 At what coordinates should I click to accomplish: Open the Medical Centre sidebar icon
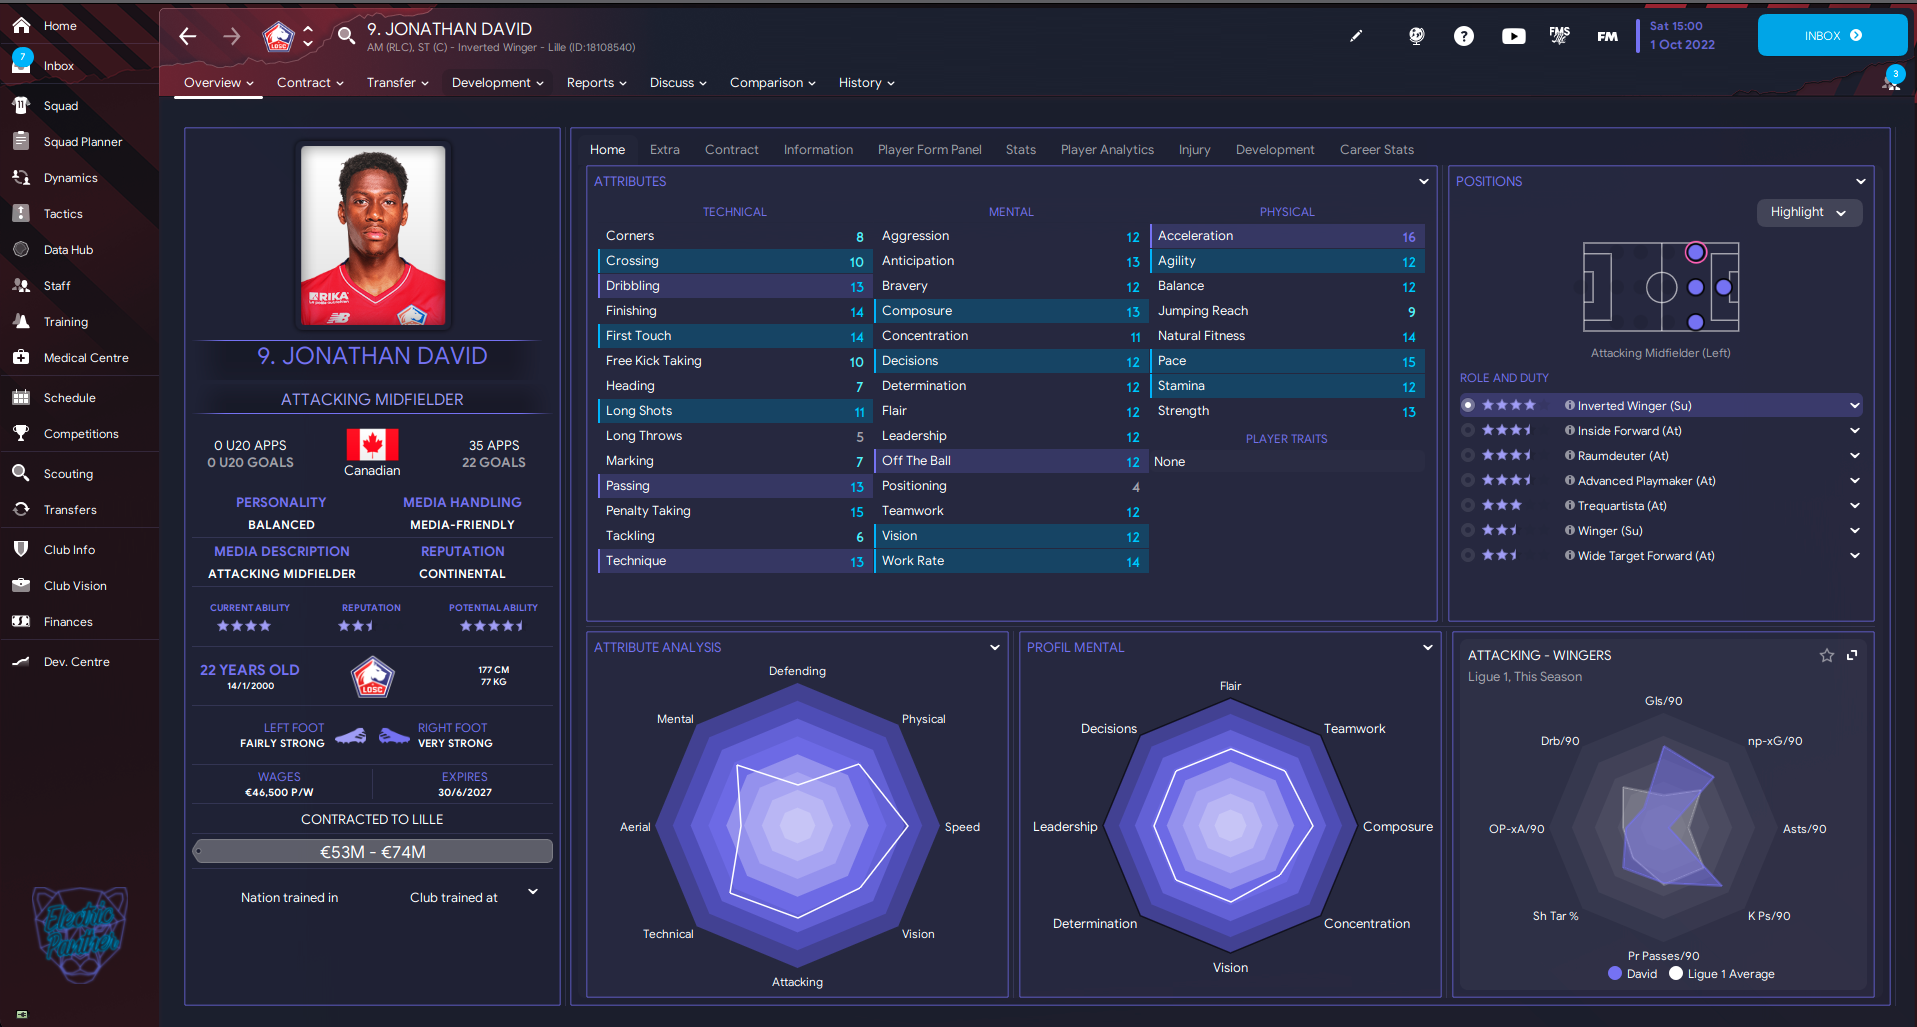point(21,357)
